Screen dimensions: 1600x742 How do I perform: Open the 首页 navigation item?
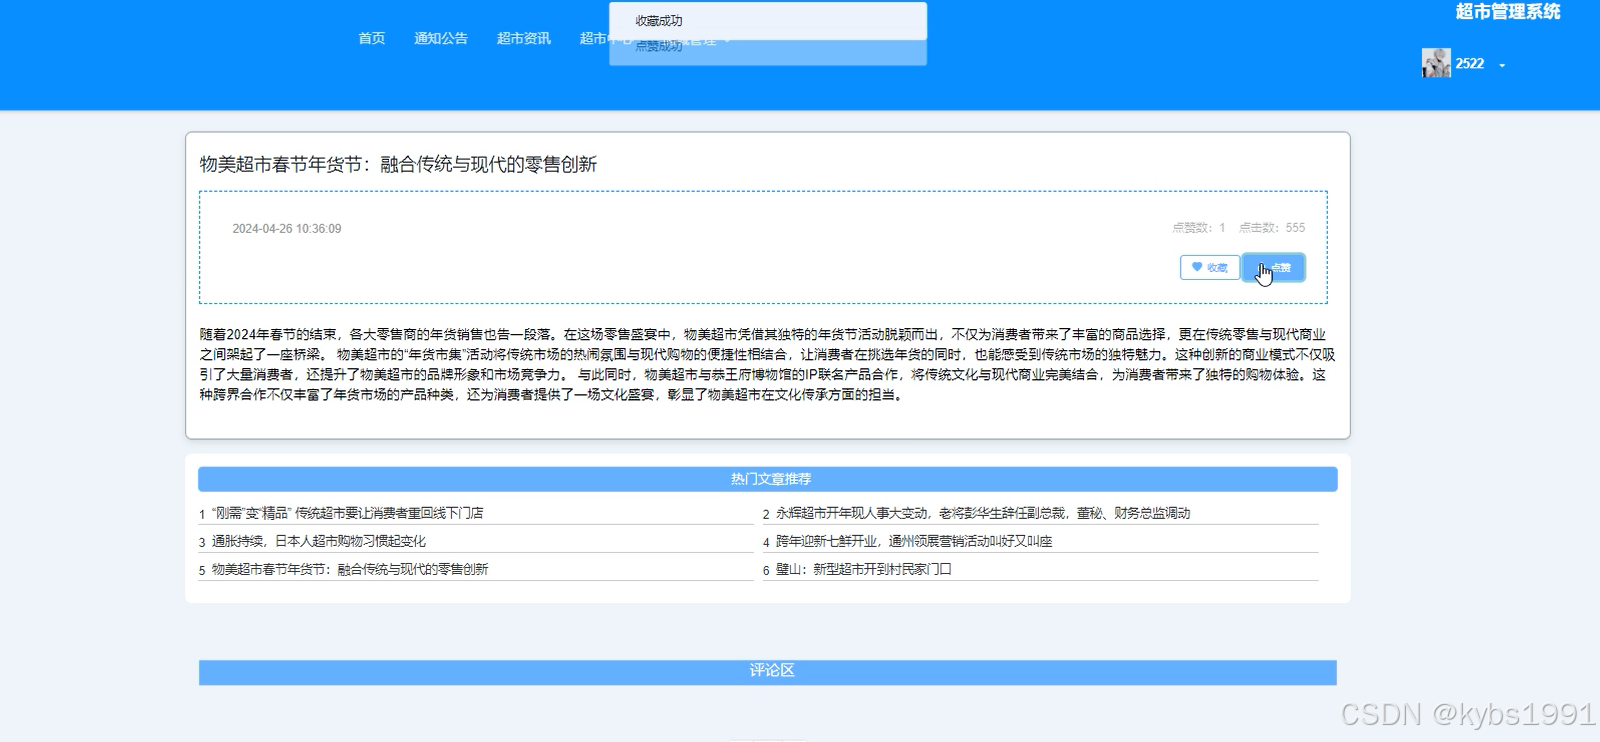click(x=371, y=38)
